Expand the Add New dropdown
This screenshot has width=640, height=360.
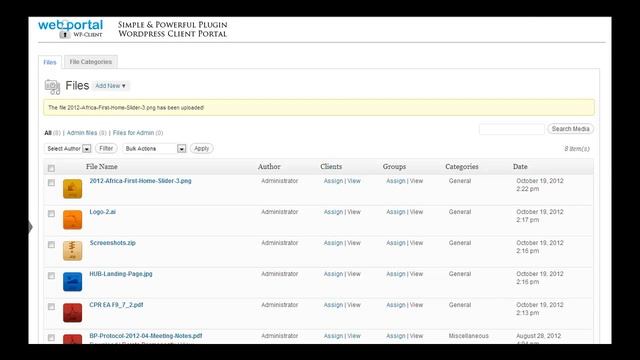click(x=110, y=86)
